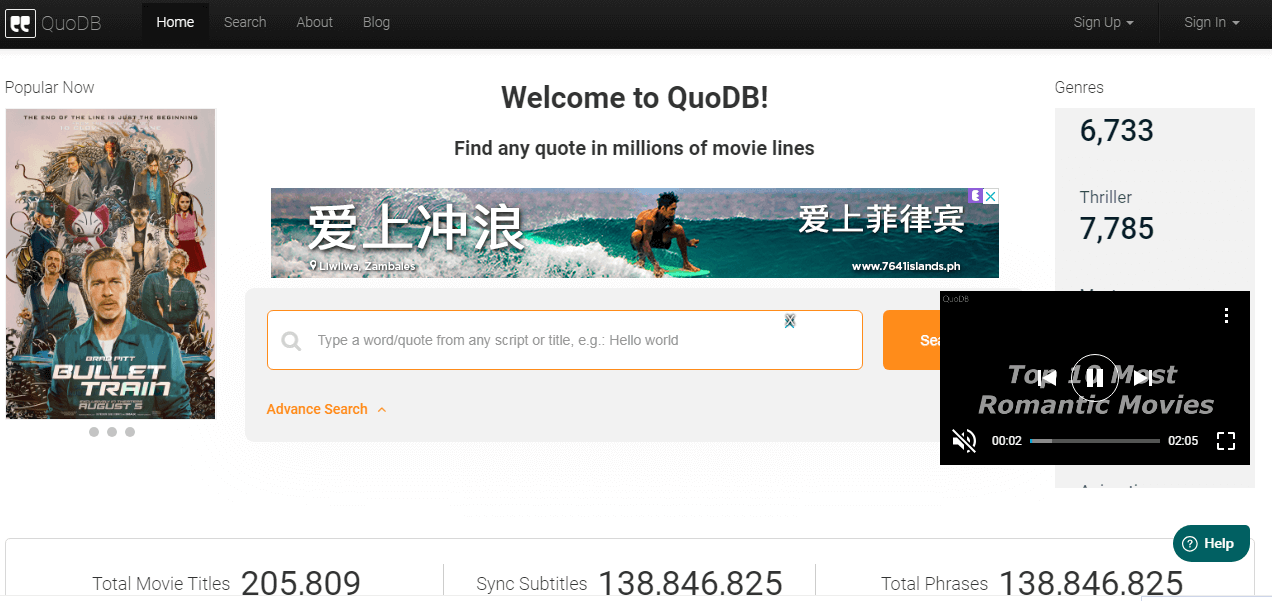The image size is (1272, 601).
Task: Open the Blog menu item
Action: pos(376,22)
